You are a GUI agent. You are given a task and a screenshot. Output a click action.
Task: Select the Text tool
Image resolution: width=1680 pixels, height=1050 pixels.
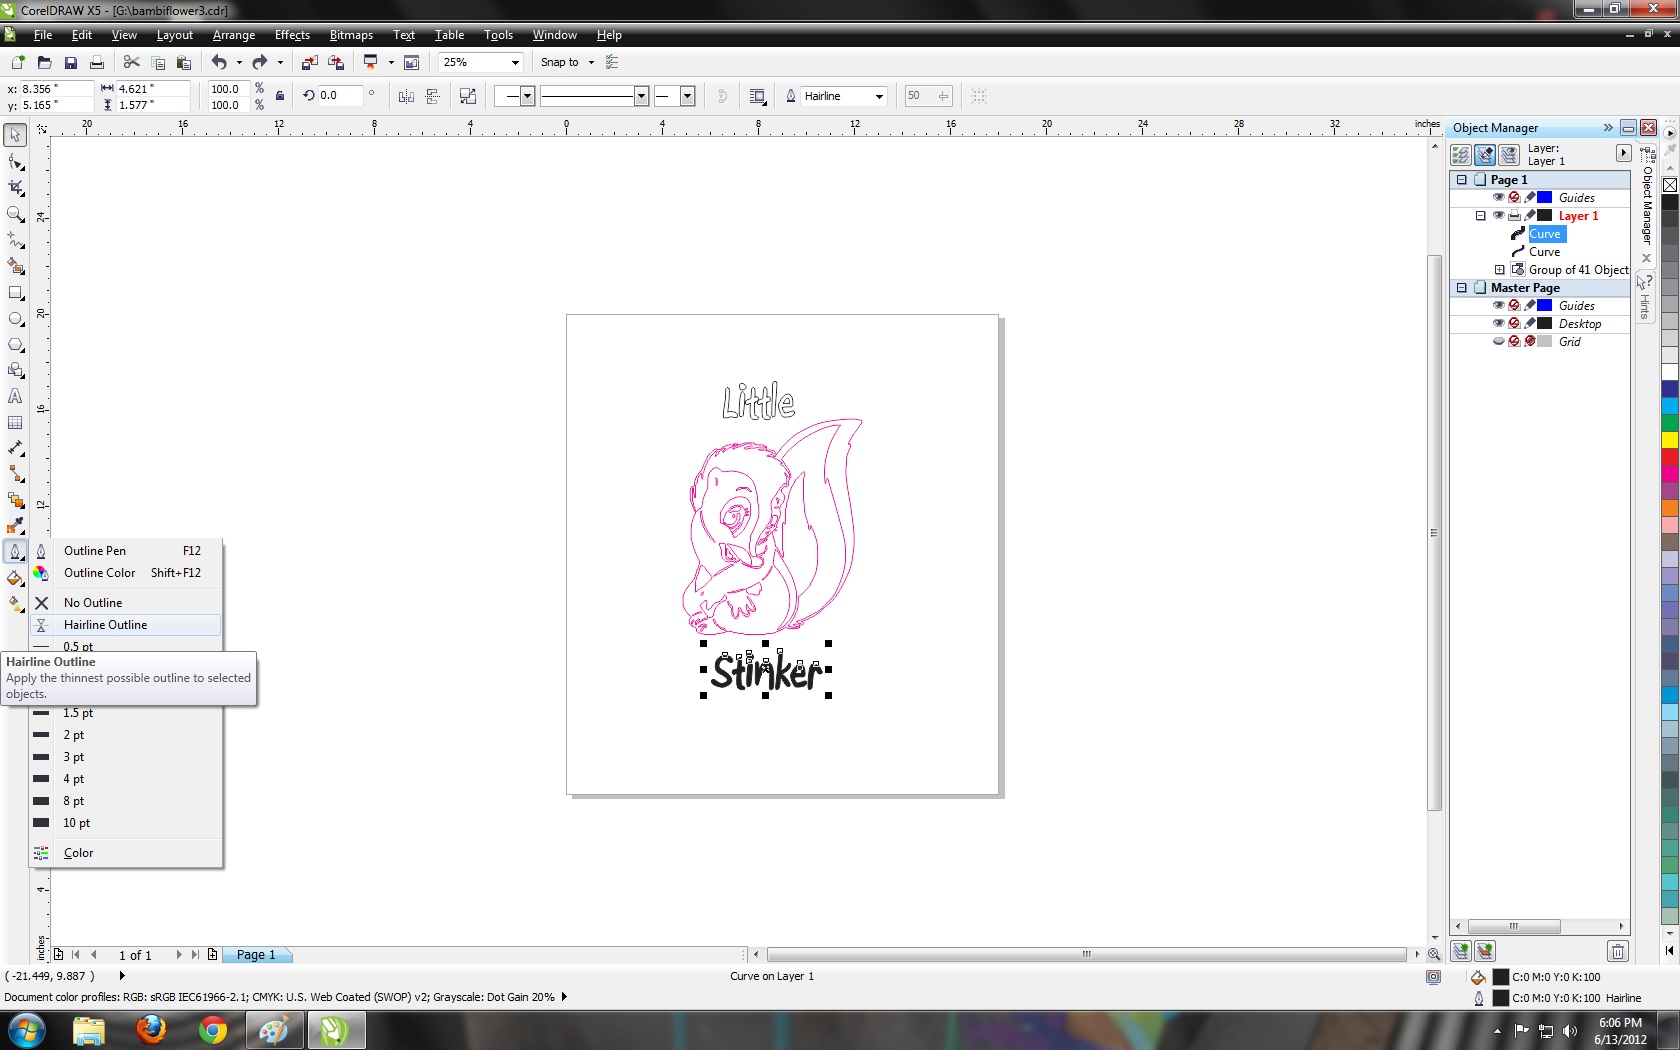[x=15, y=396]
